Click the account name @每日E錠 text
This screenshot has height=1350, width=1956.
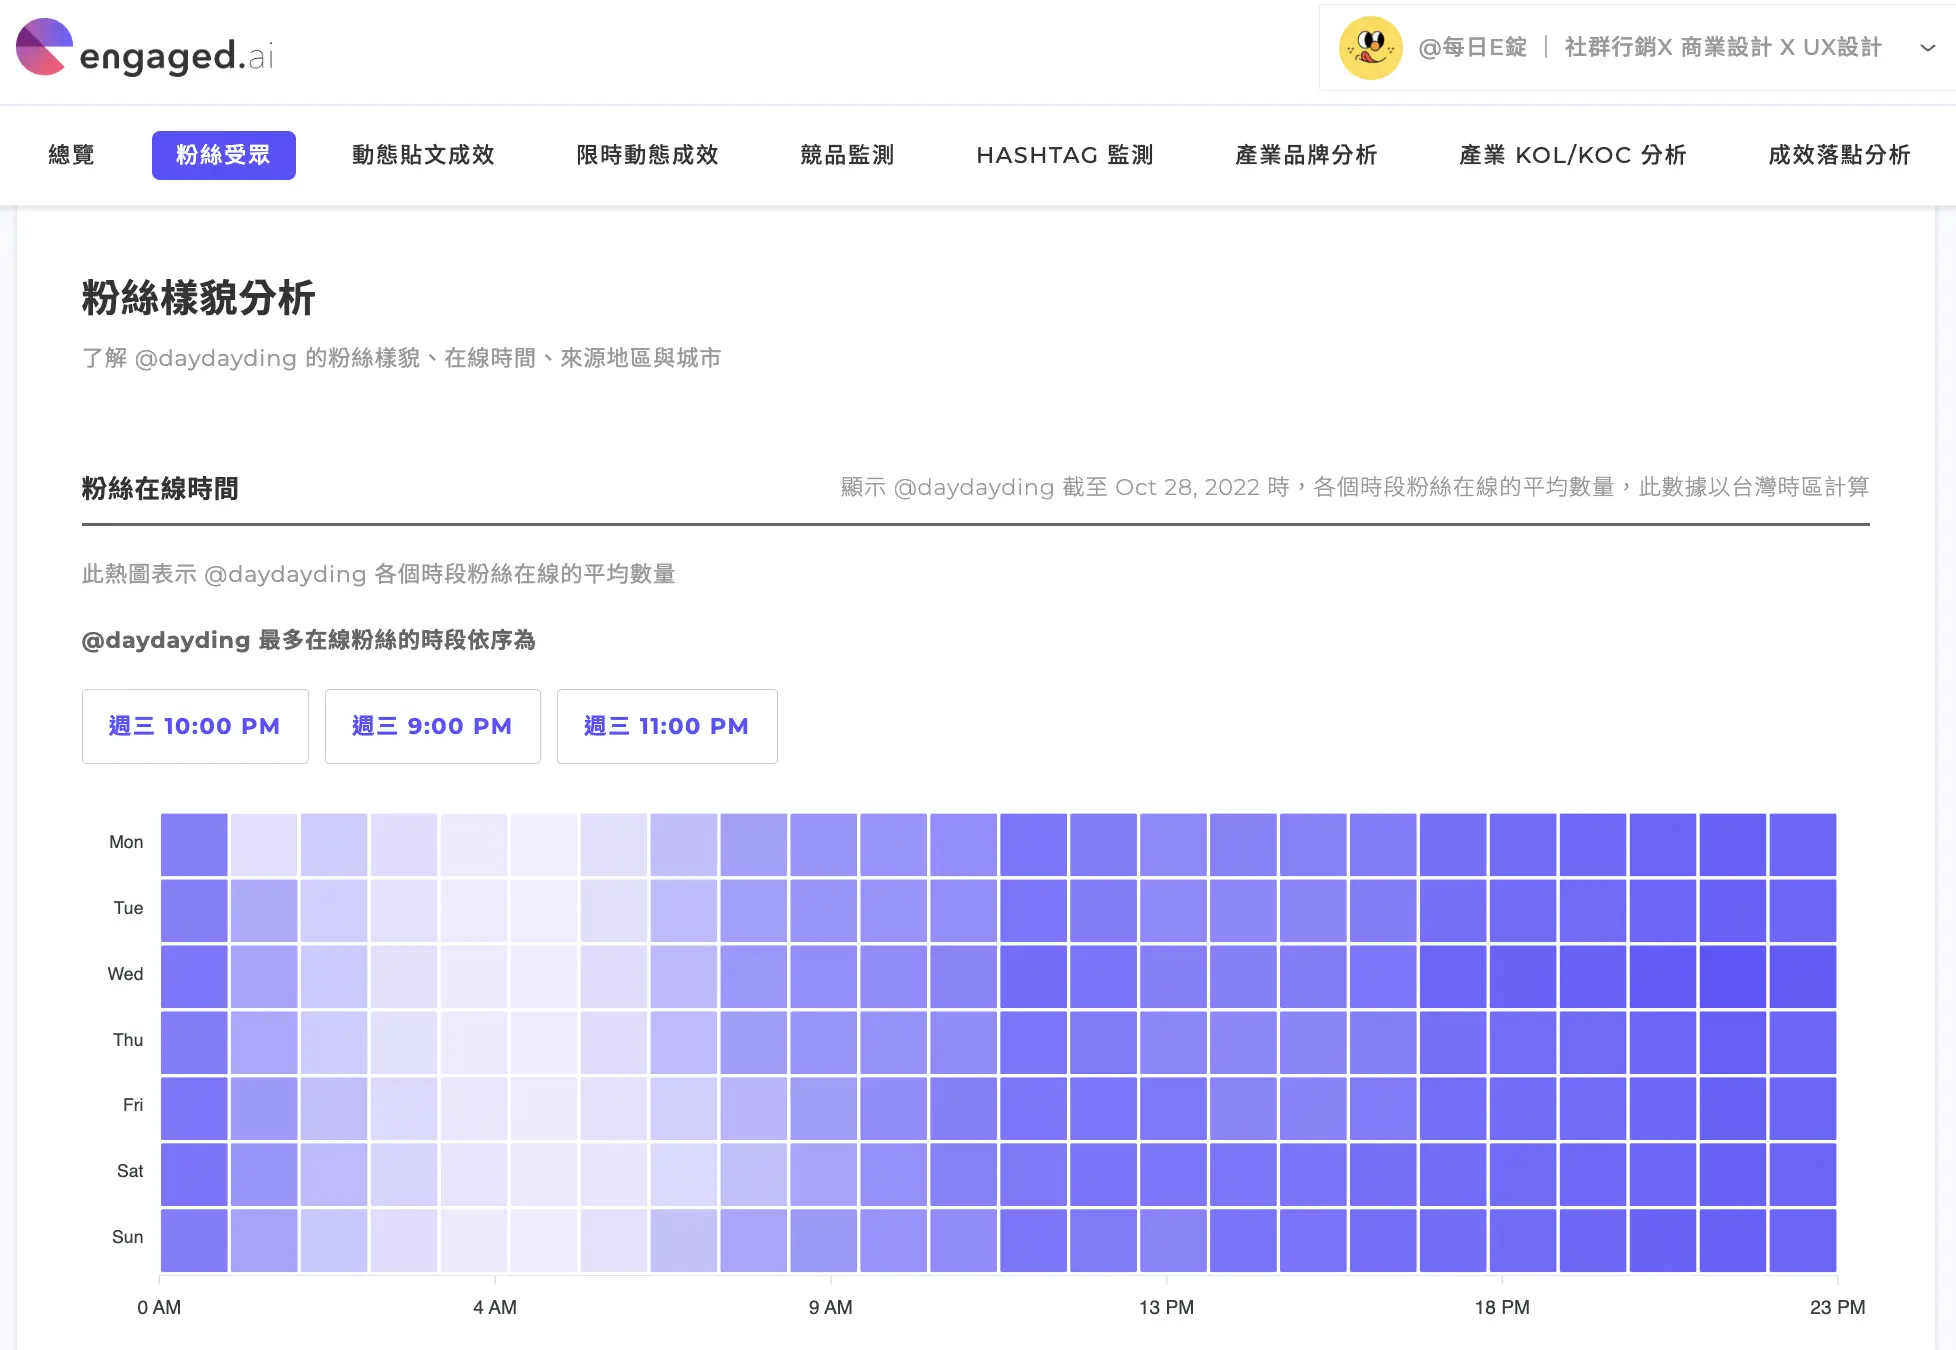(x=1473, y=47)
